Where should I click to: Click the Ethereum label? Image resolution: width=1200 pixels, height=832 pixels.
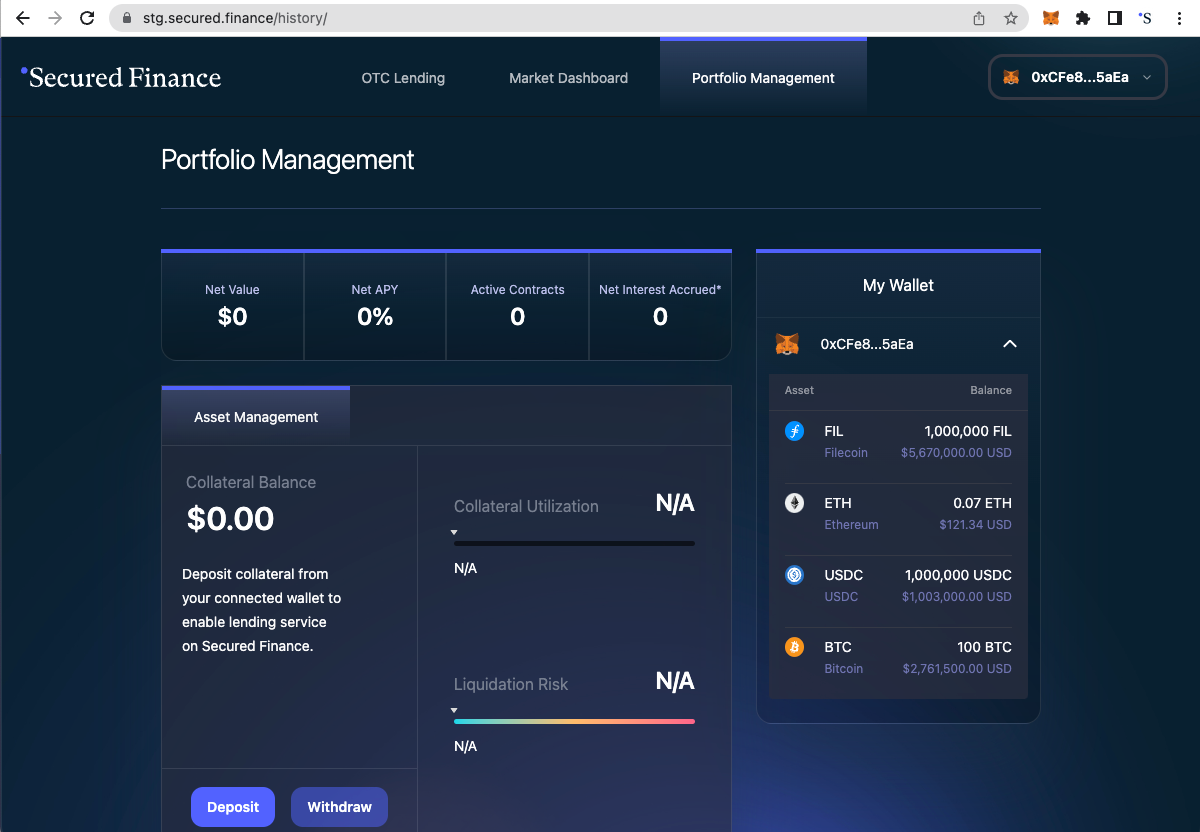coord(851,525)
